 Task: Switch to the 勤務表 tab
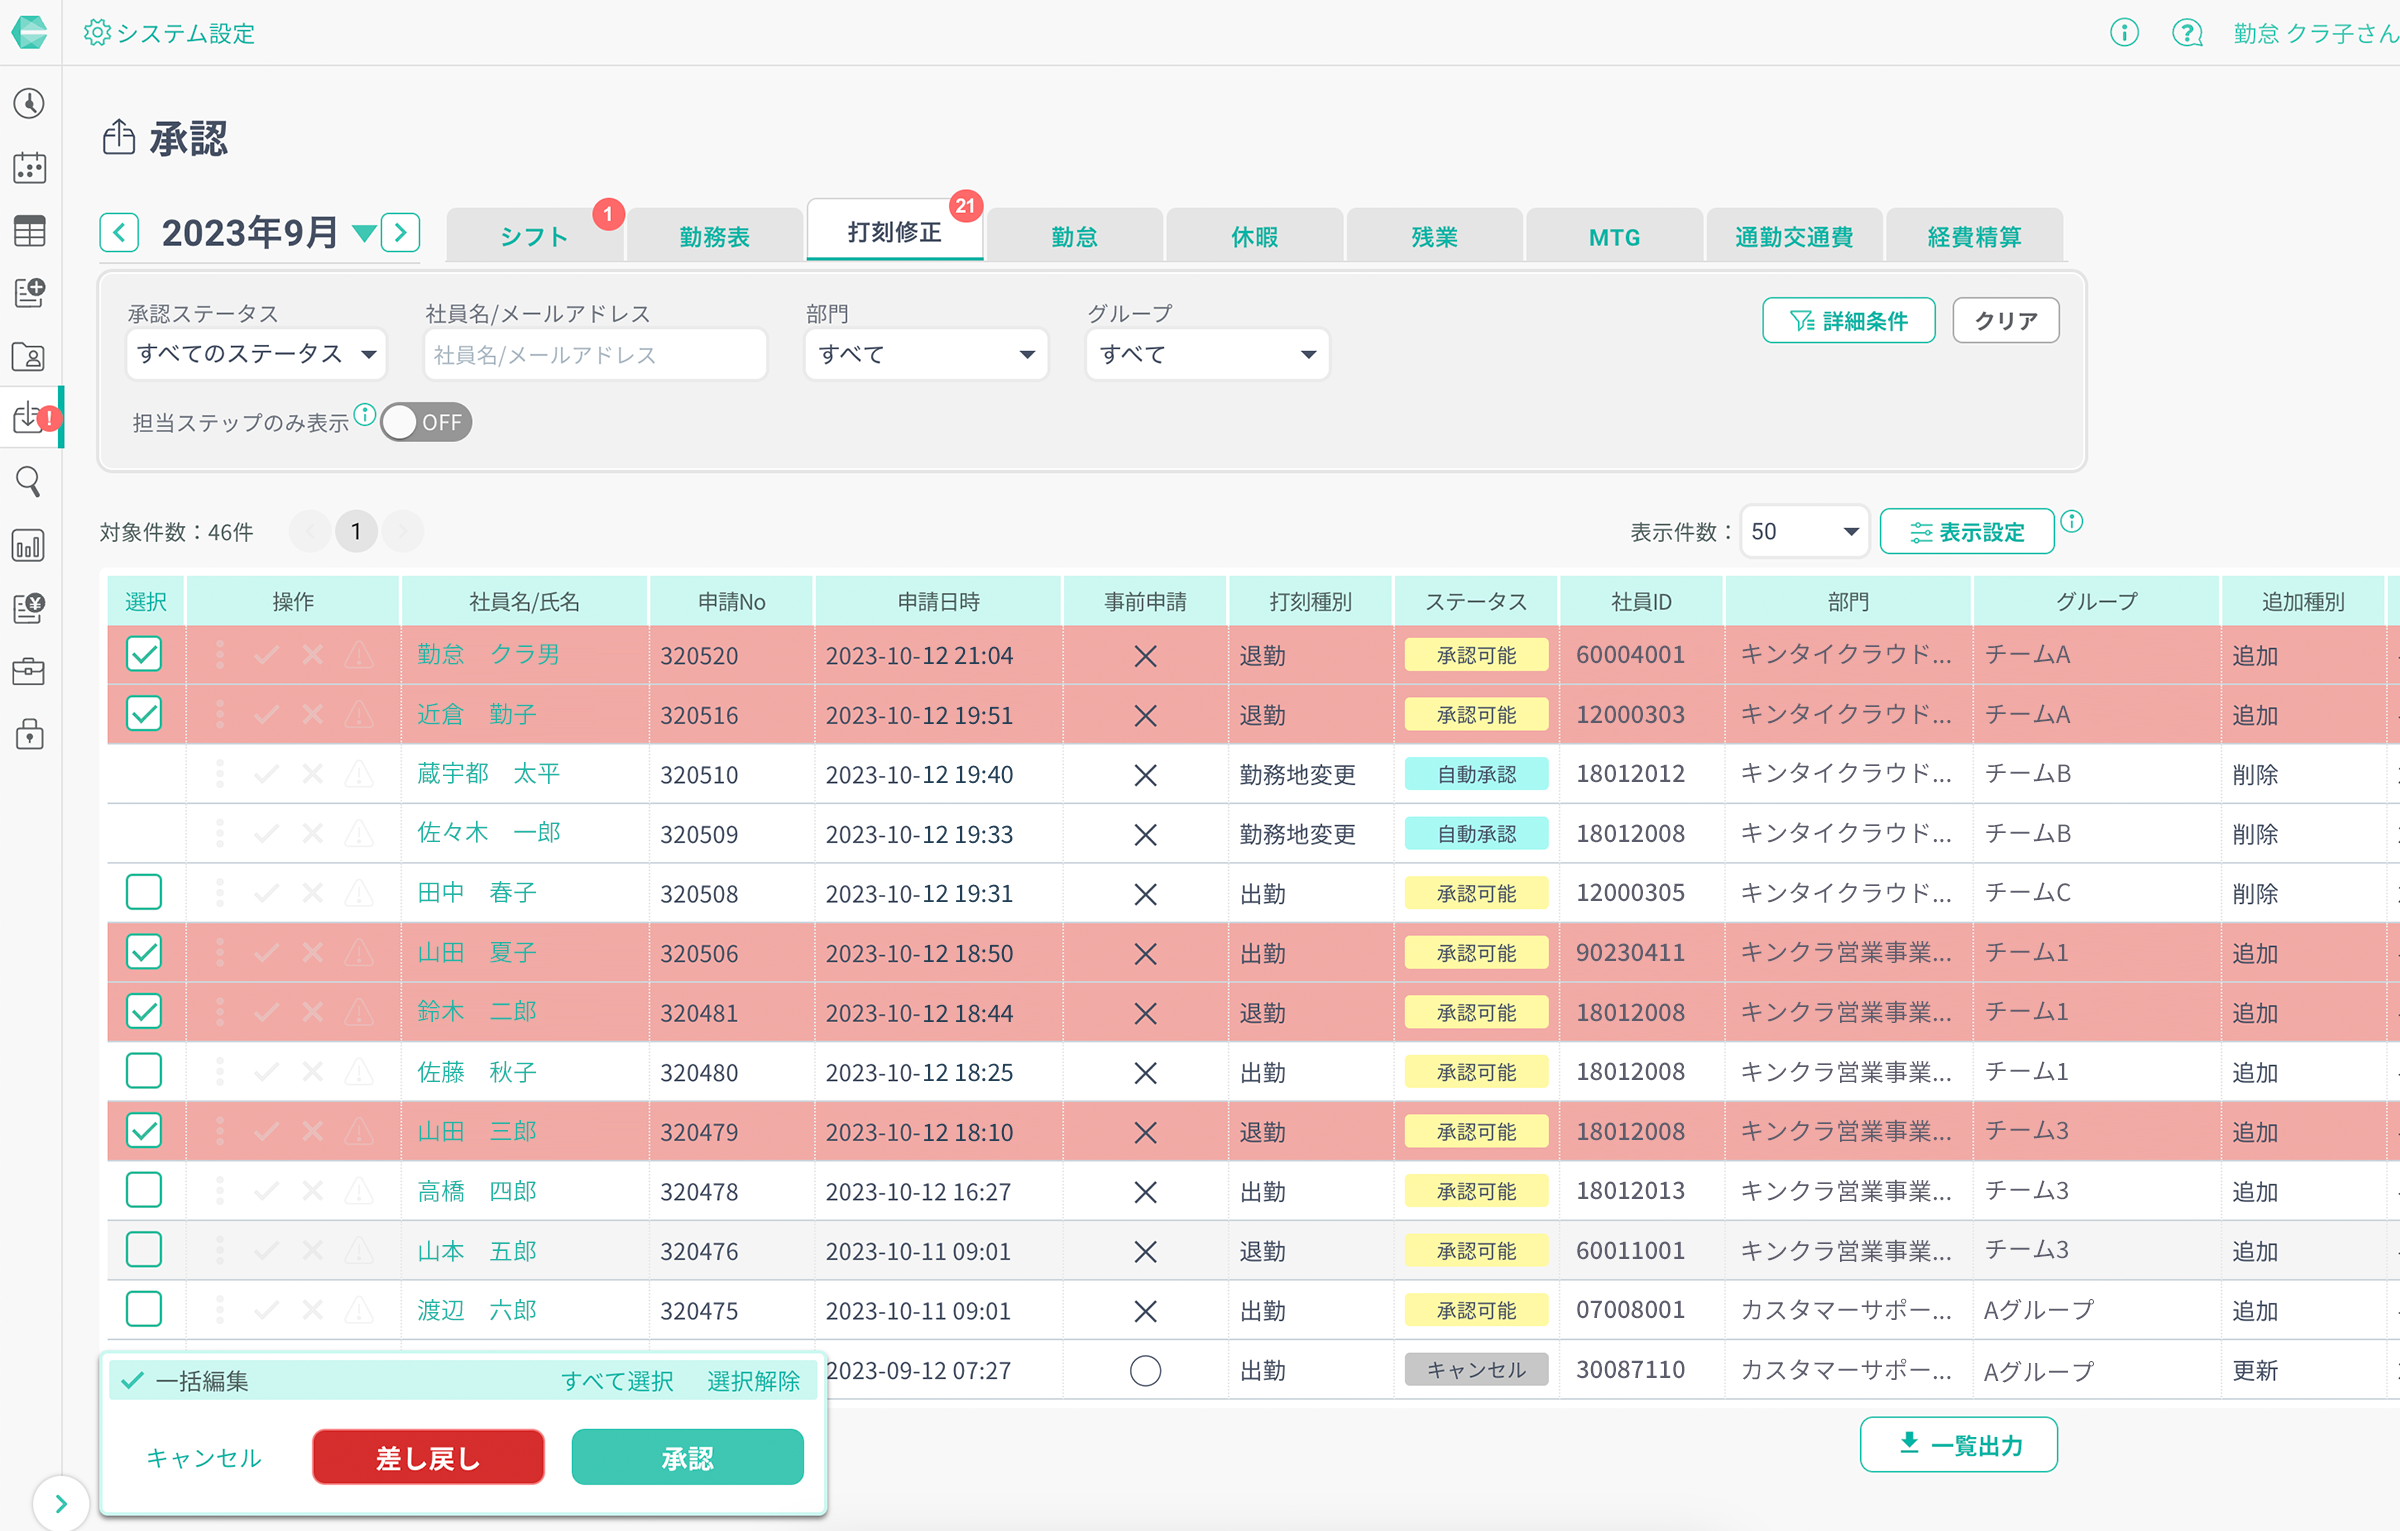tap(714, 236)
